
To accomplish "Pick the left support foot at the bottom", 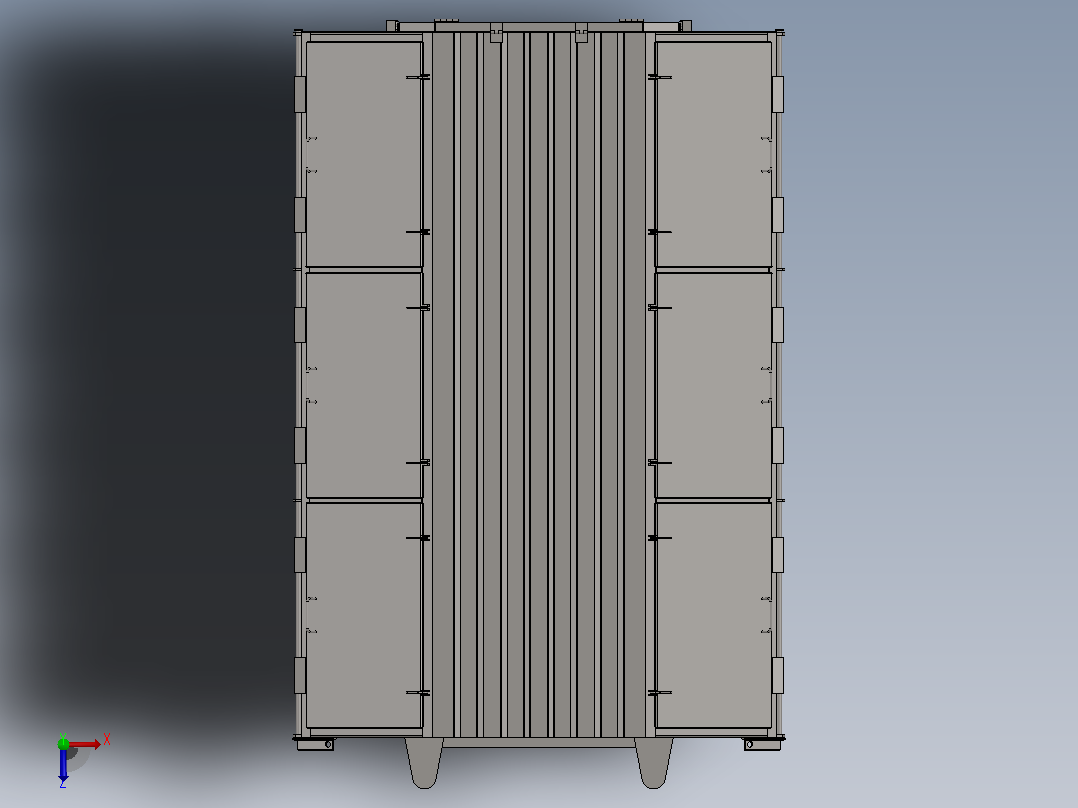I will 424,763.
